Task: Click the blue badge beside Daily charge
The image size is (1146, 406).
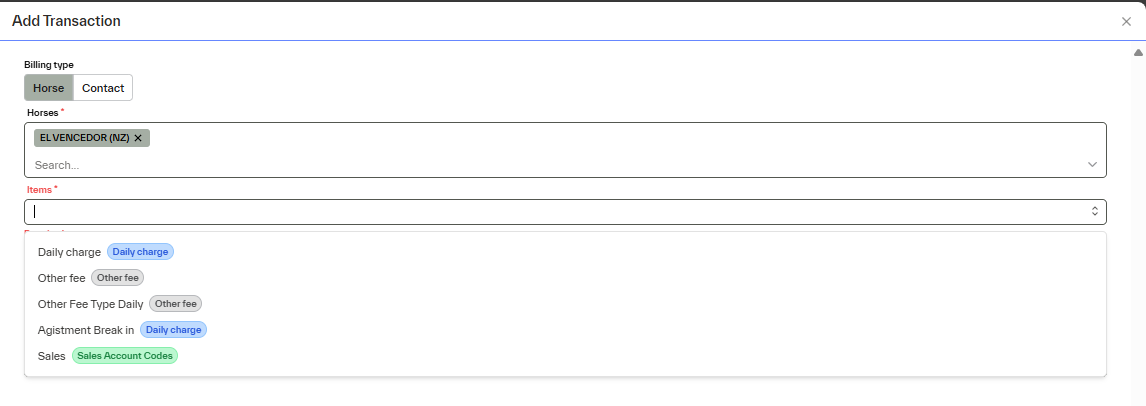Action: (140, 252)
